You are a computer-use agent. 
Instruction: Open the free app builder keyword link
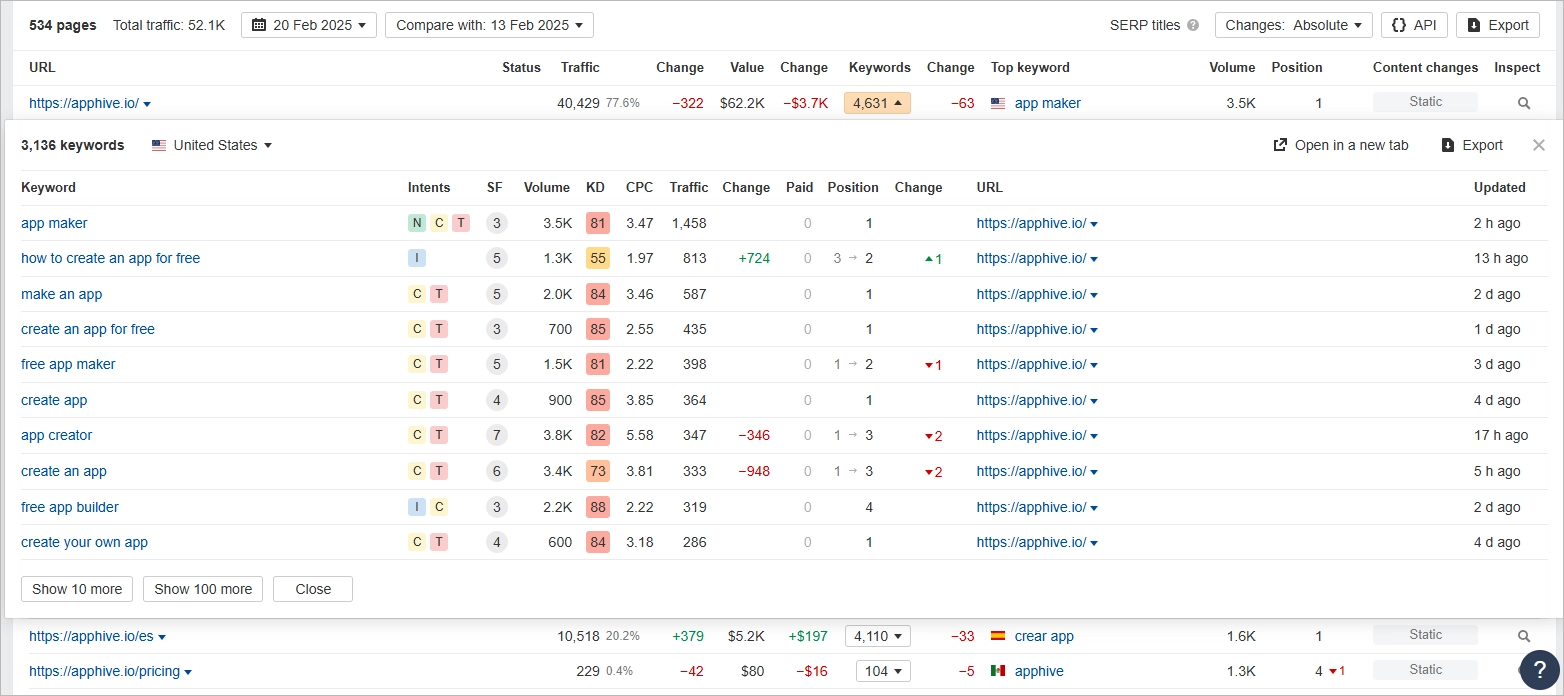(70, 507)
